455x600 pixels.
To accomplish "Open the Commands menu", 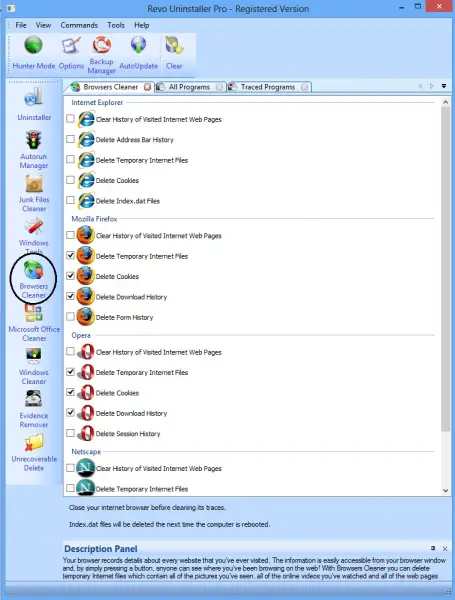I will point(79,25).
